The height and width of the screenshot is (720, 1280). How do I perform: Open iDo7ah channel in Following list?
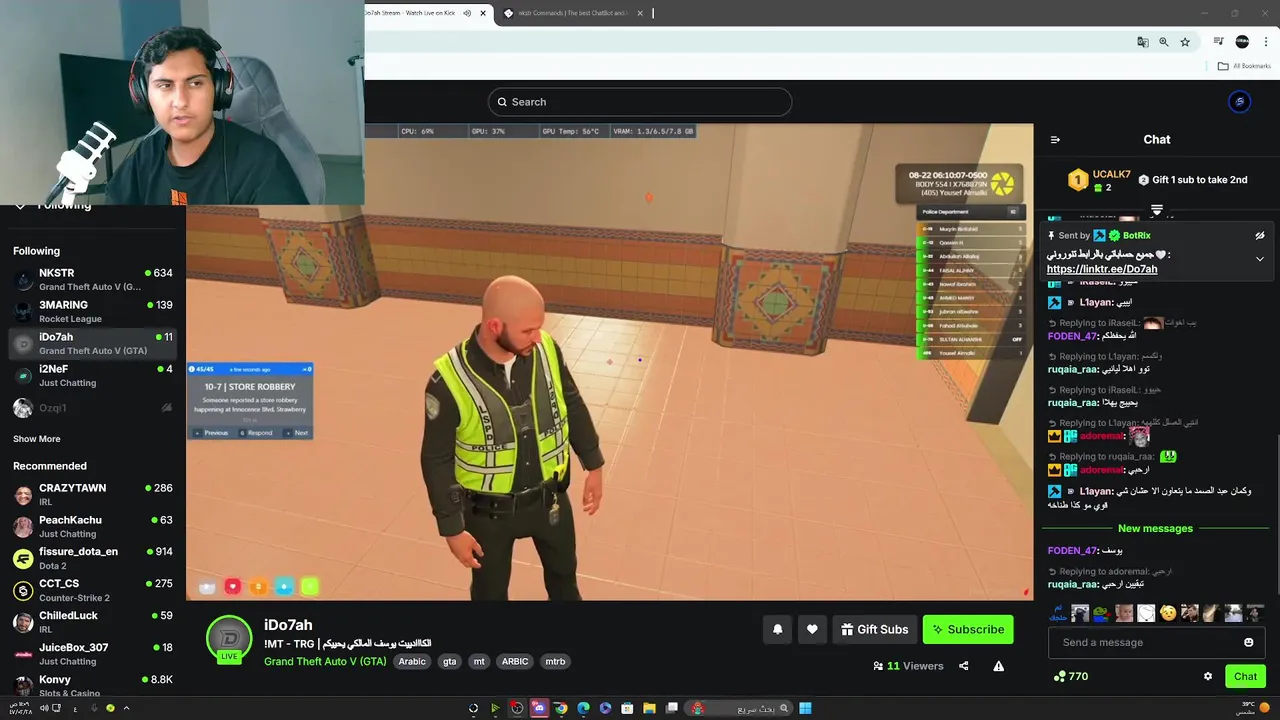pyautogui.click(x=93, y=344)
